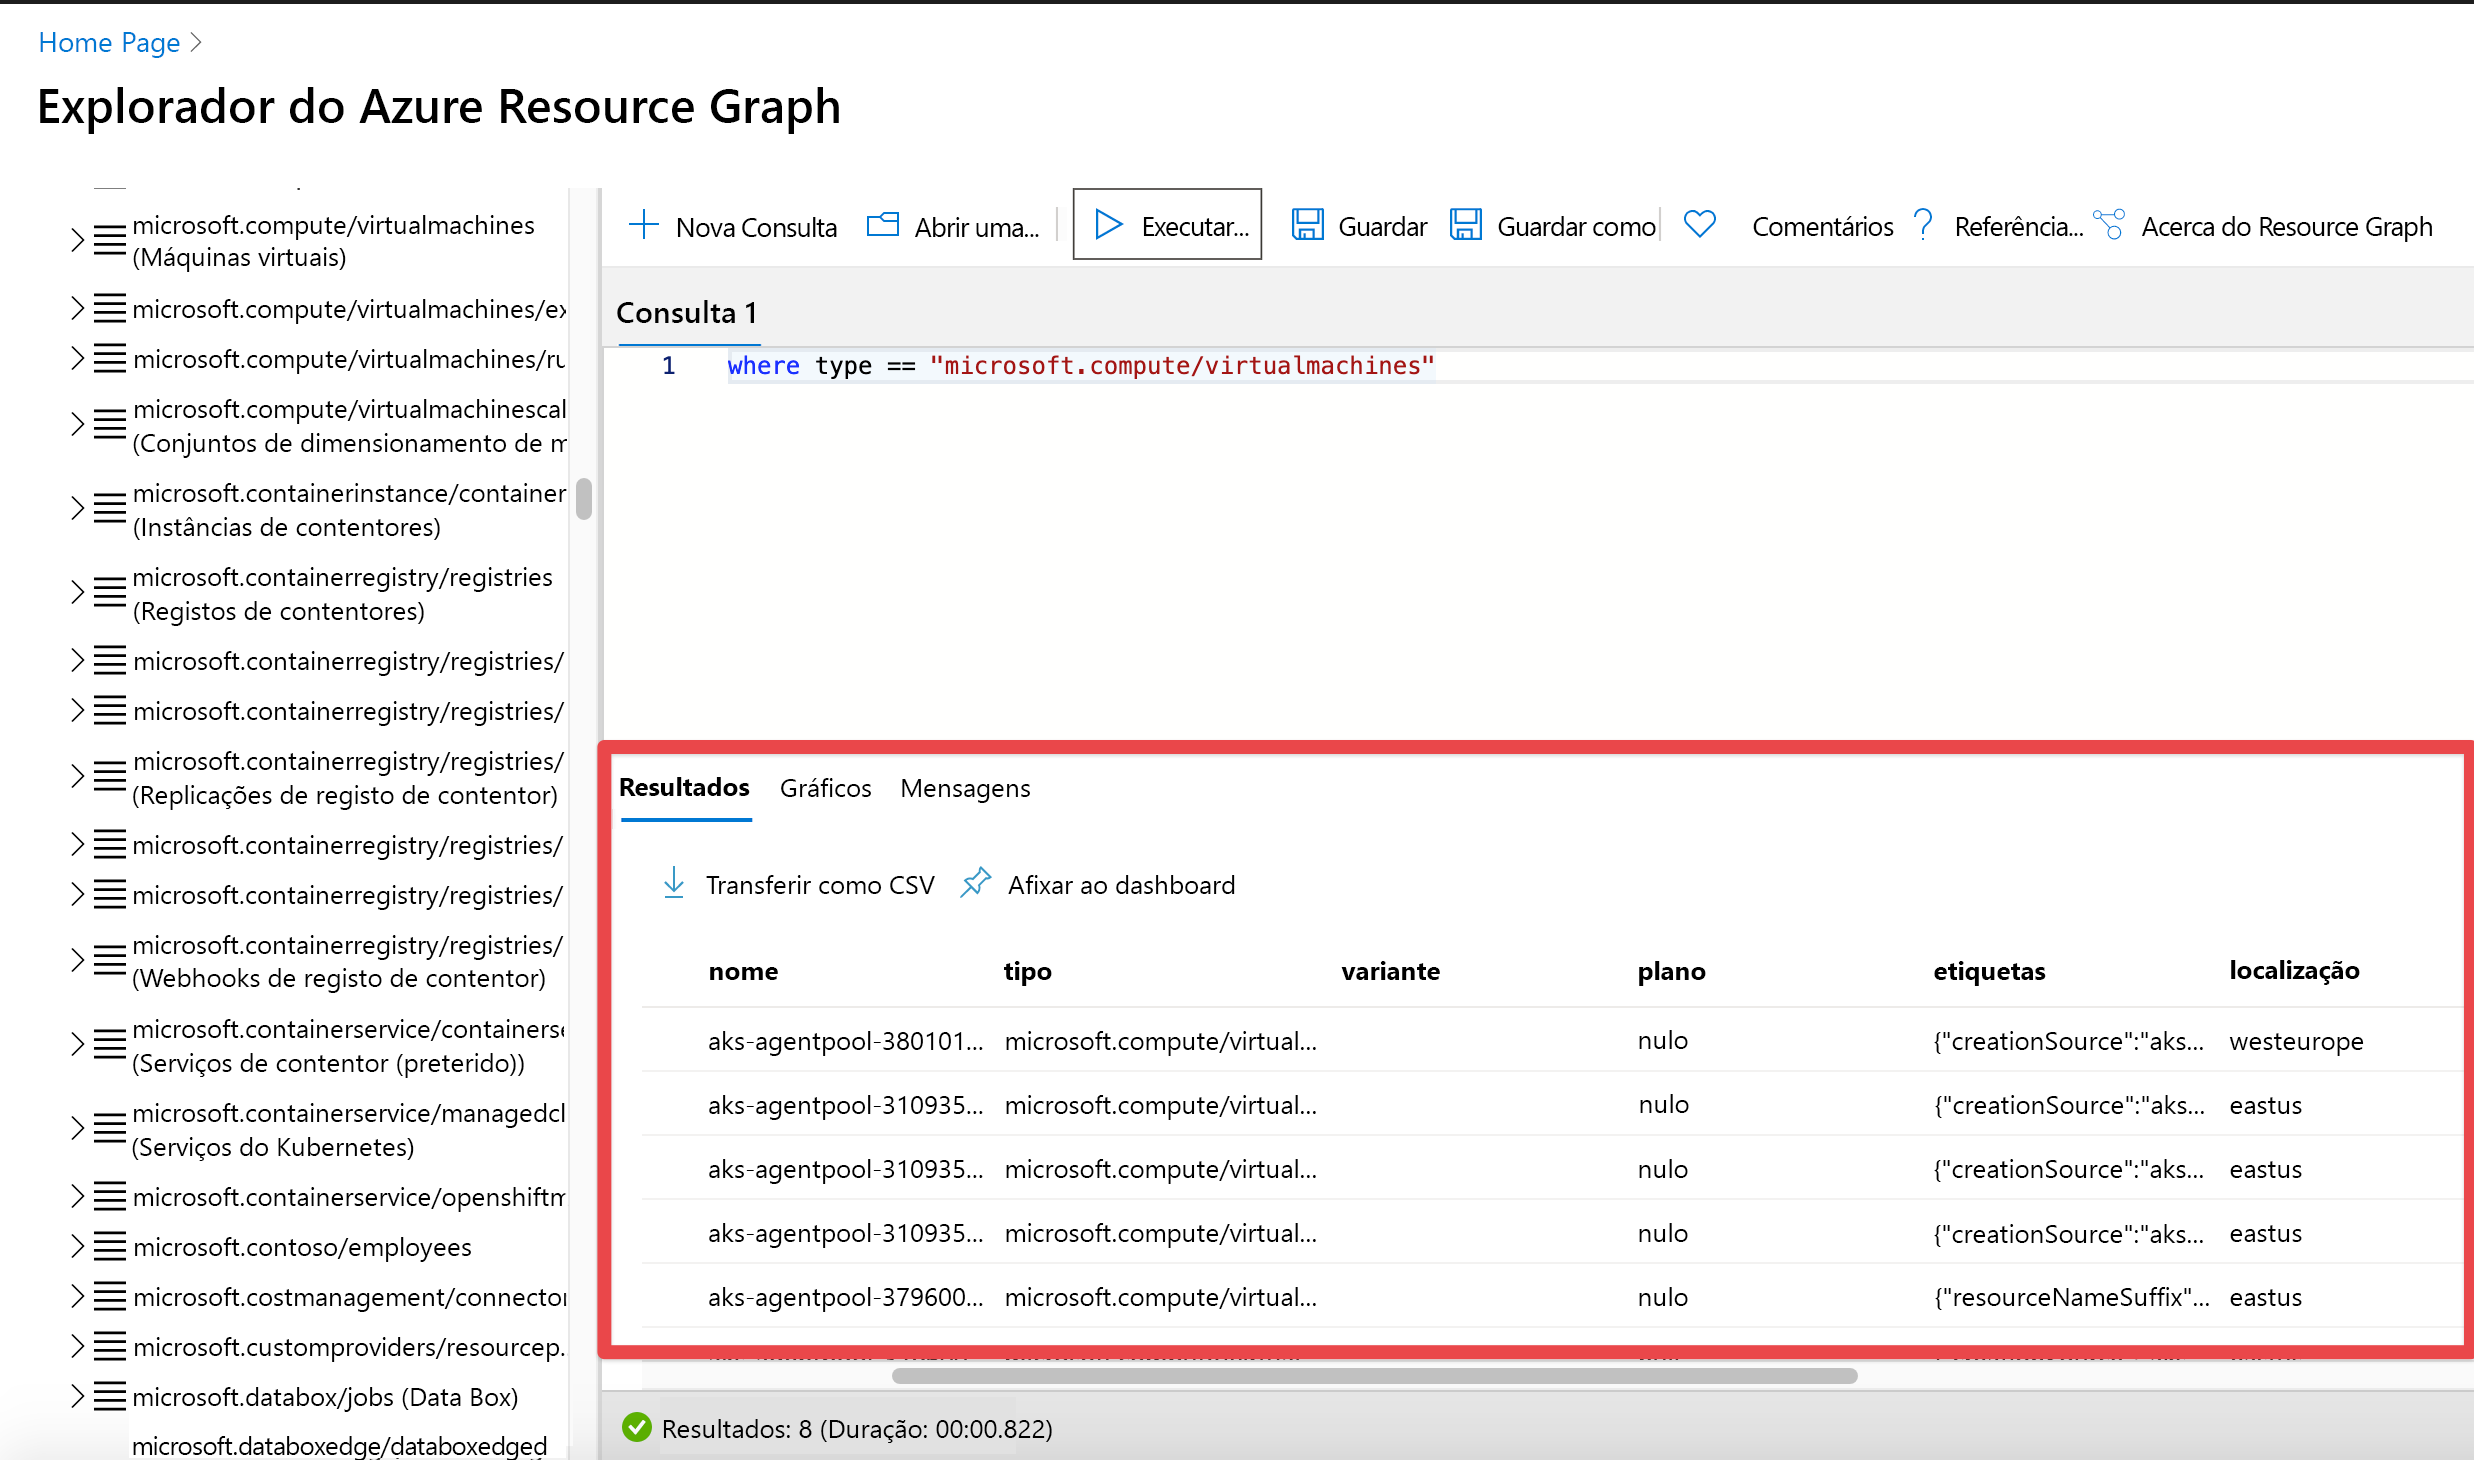Run the query with Executar
Screen dimensions: 2474x1460
(x=1167, y=225)
